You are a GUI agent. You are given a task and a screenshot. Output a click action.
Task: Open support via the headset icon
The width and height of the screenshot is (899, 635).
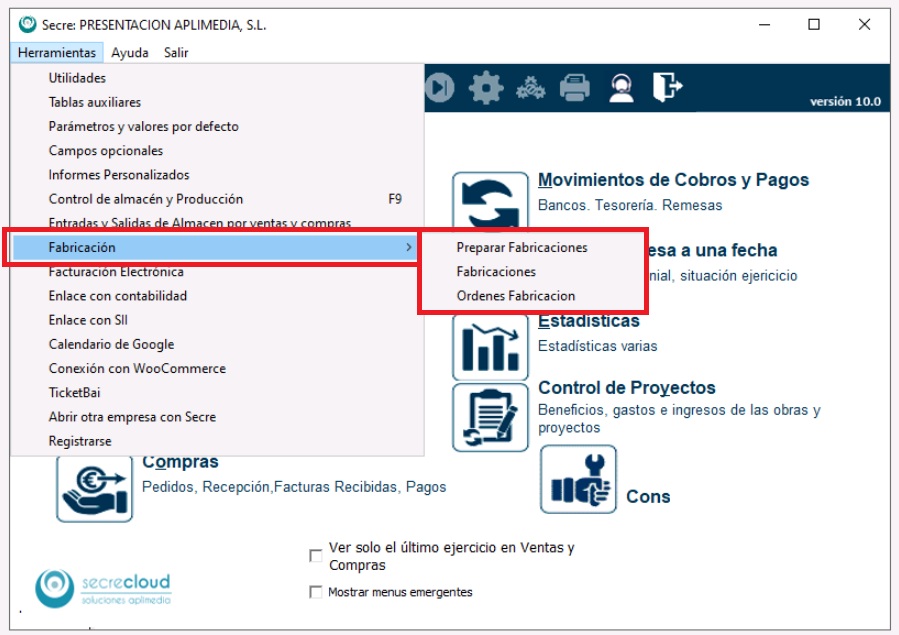pos(621,88)
